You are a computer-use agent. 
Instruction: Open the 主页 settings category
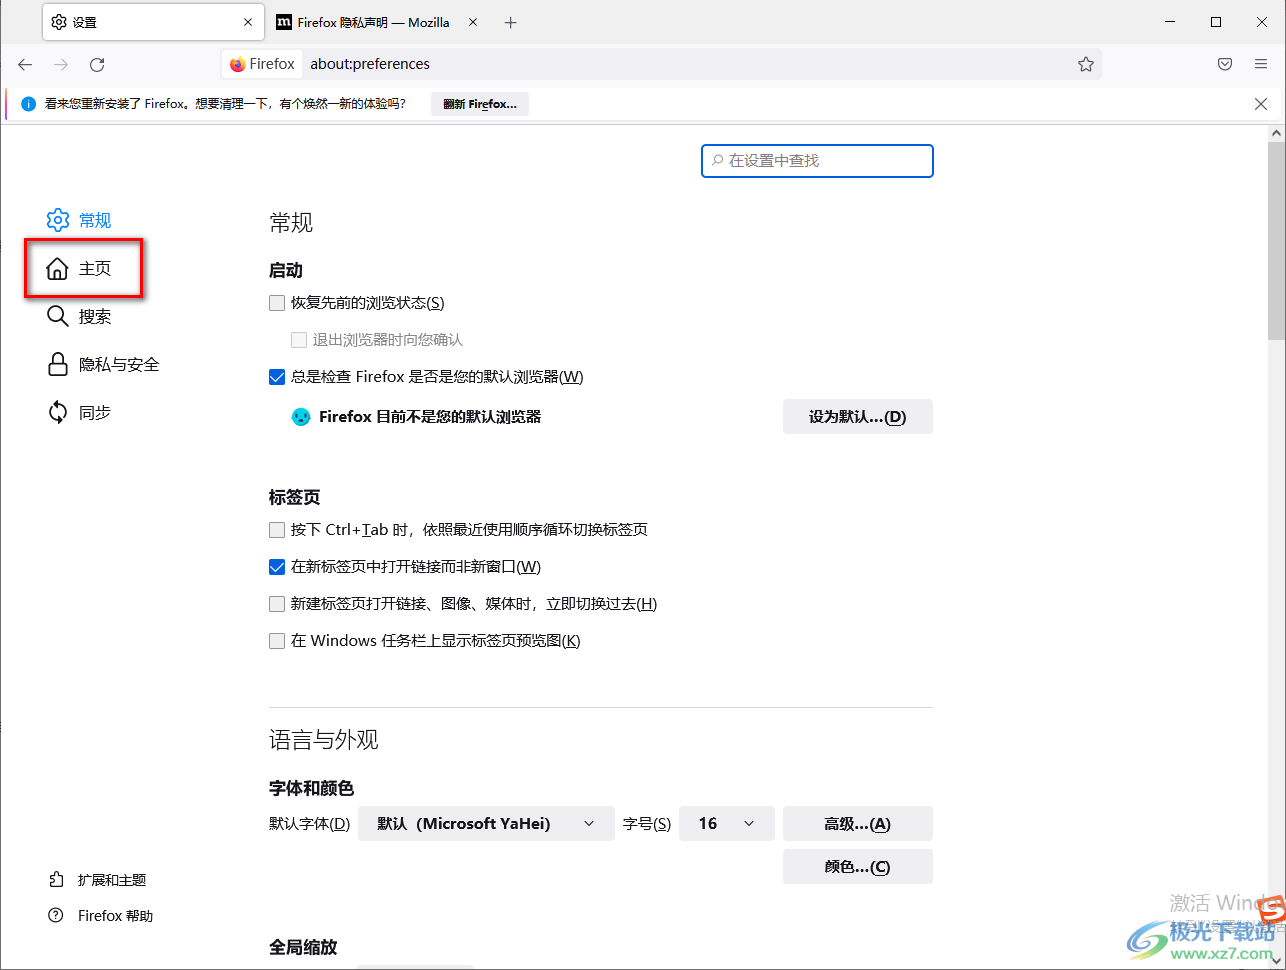click(x=80, y=268)
